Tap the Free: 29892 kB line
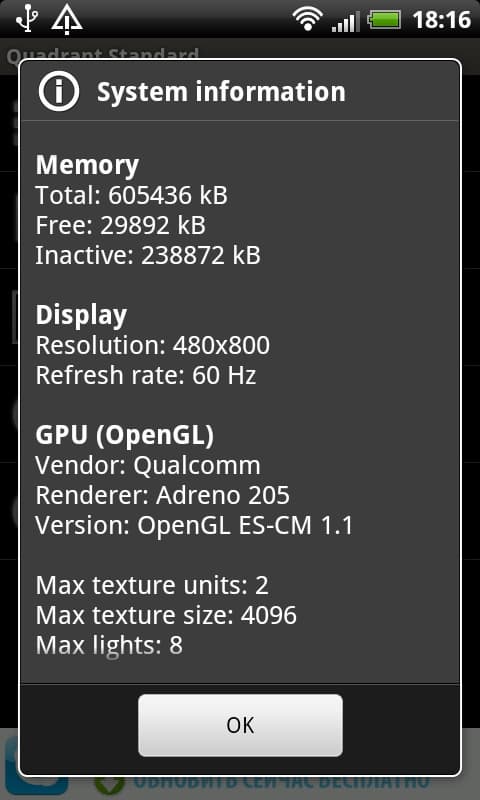Image resolution: width=480 pixels, height=800 pixels. pyautogui.click(x=120, y=226)
